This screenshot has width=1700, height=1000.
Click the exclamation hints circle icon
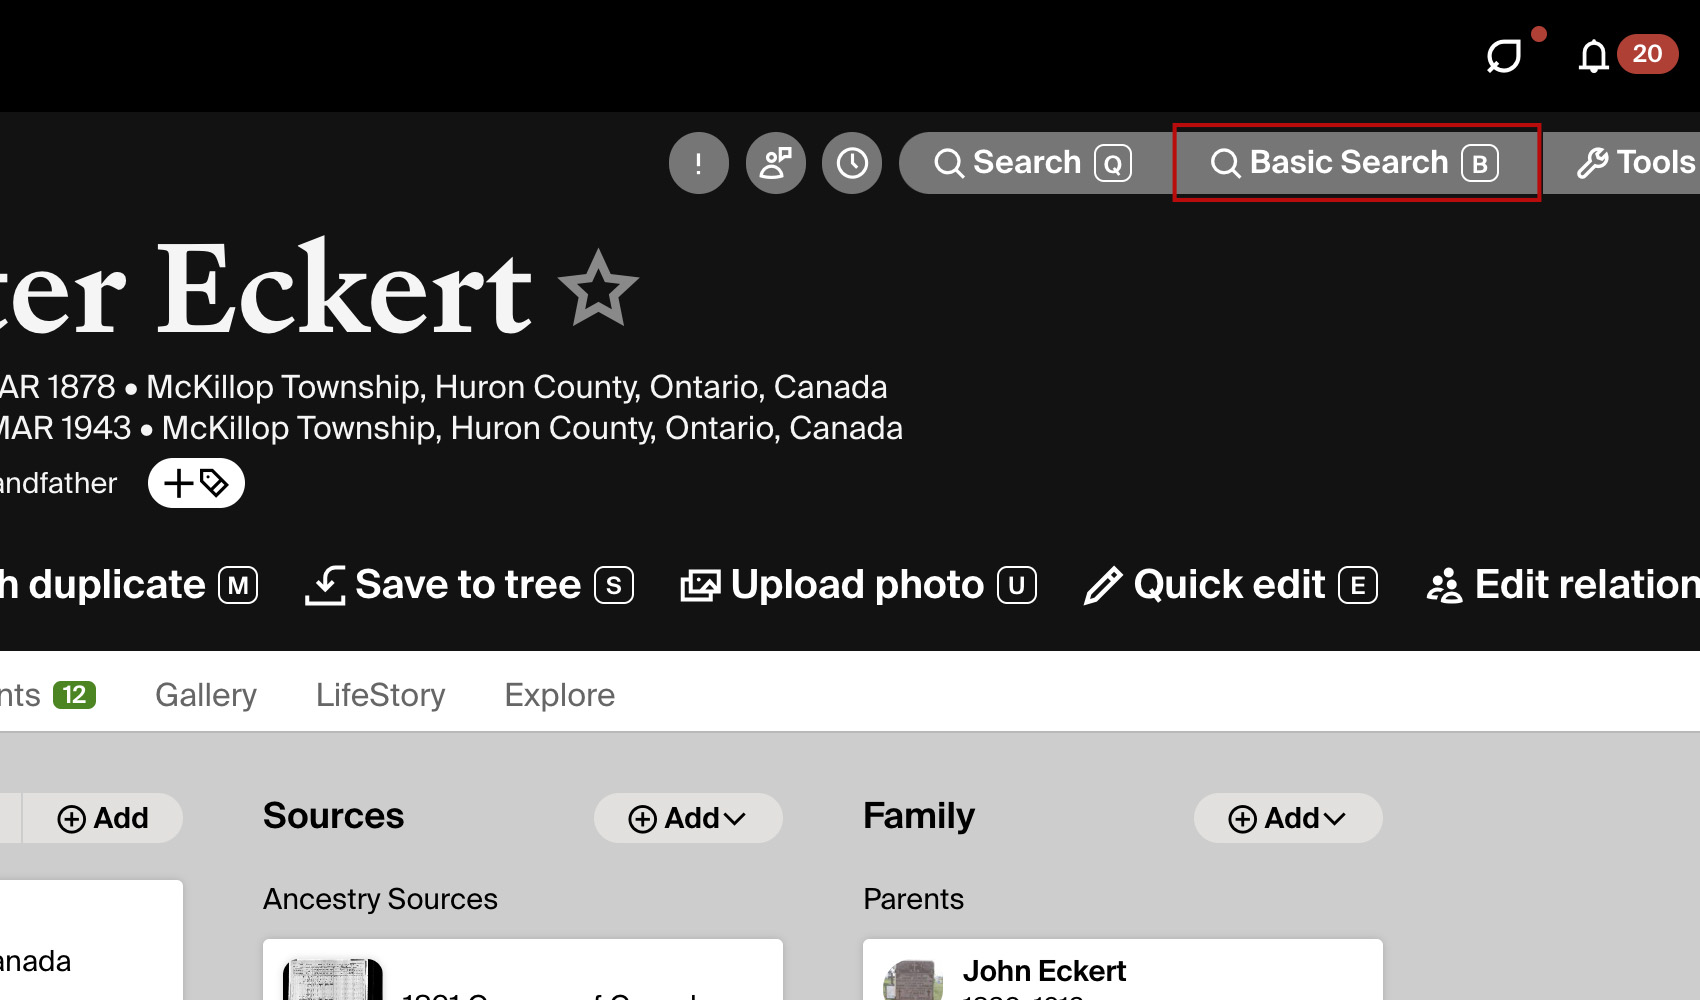698,163
